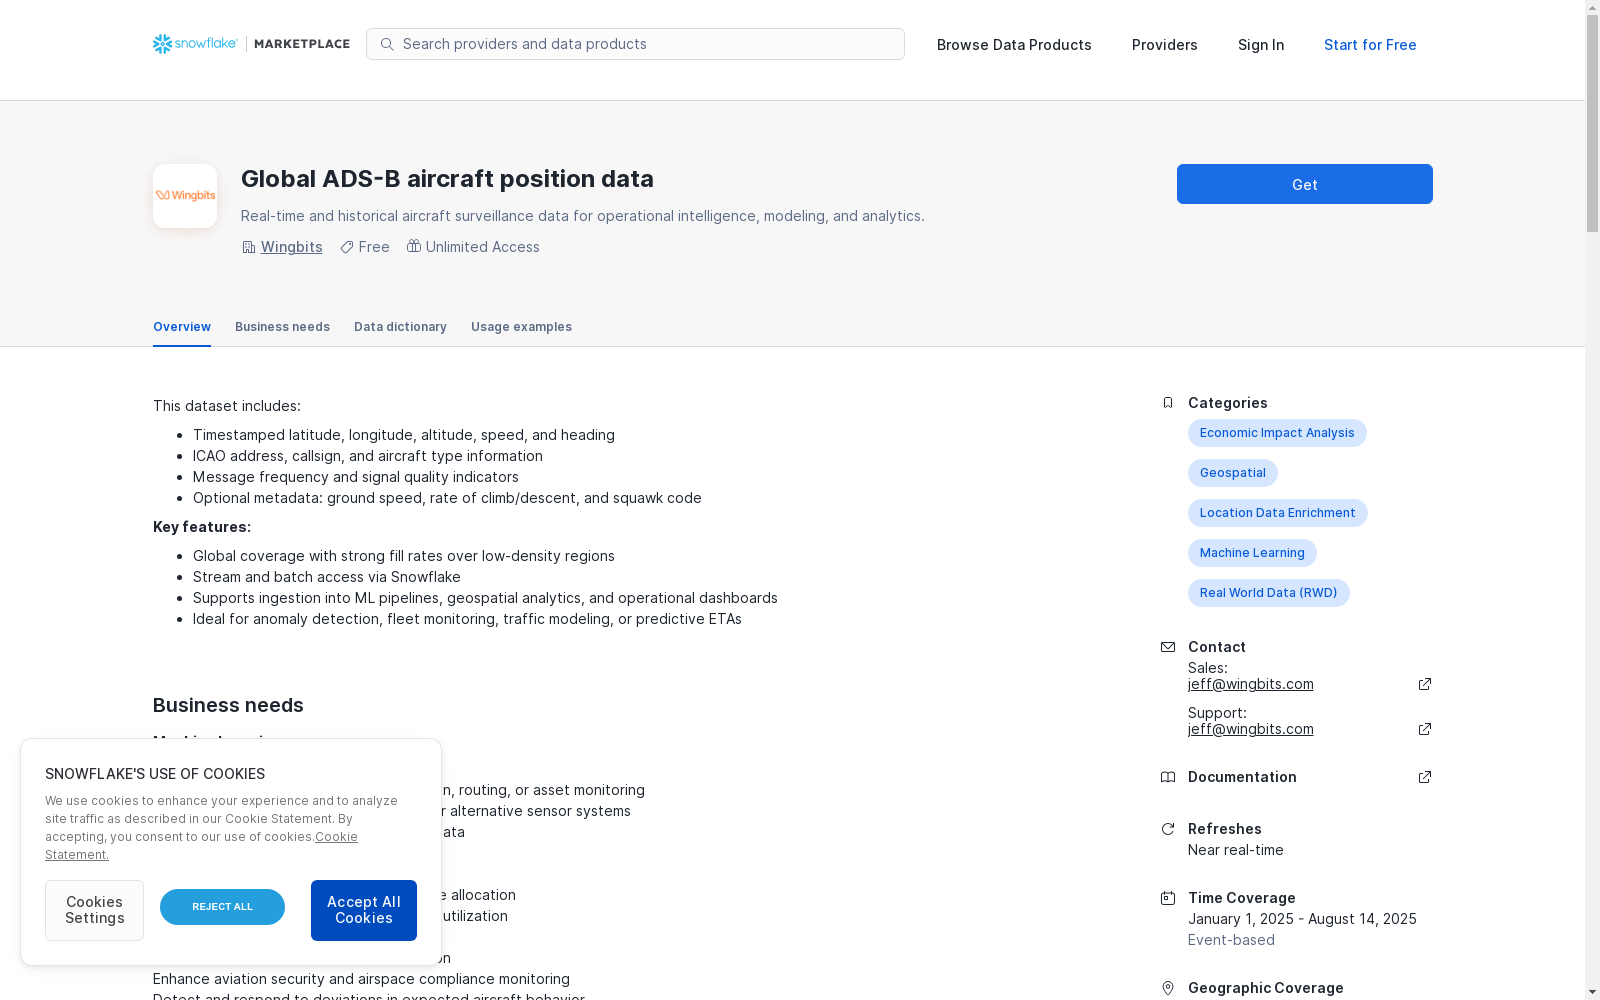Select the Overview tab
The height and width of the screenshot is (1000, 1600).
coord(182,327)
